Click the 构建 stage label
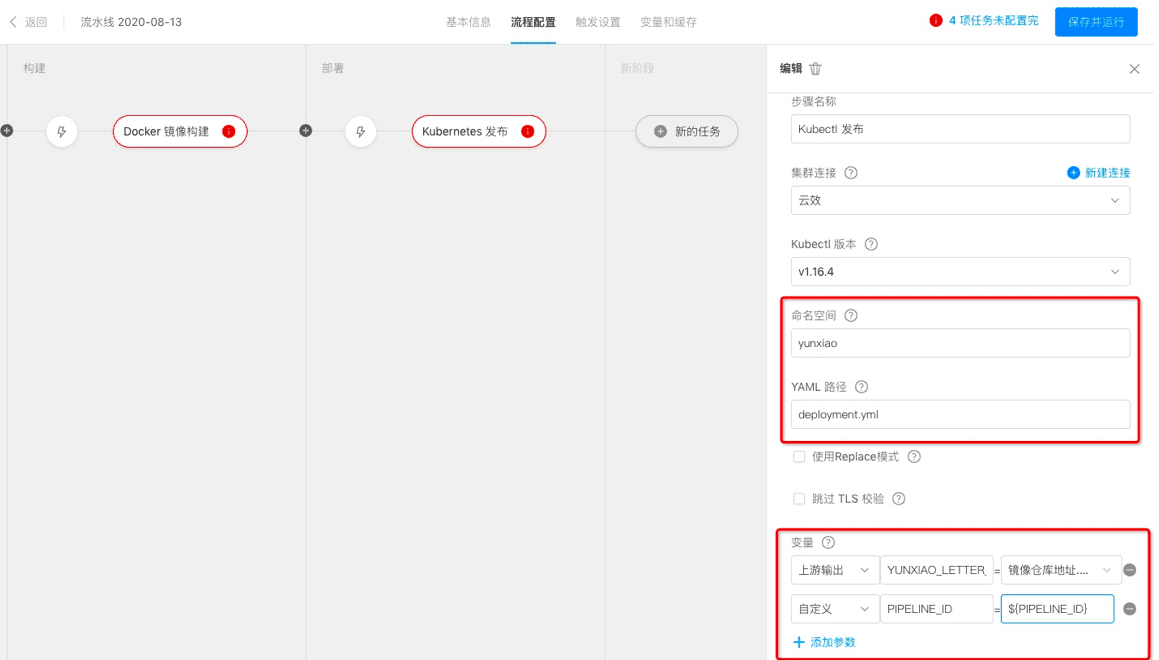 pyautogui.click(x=34, y=68)
